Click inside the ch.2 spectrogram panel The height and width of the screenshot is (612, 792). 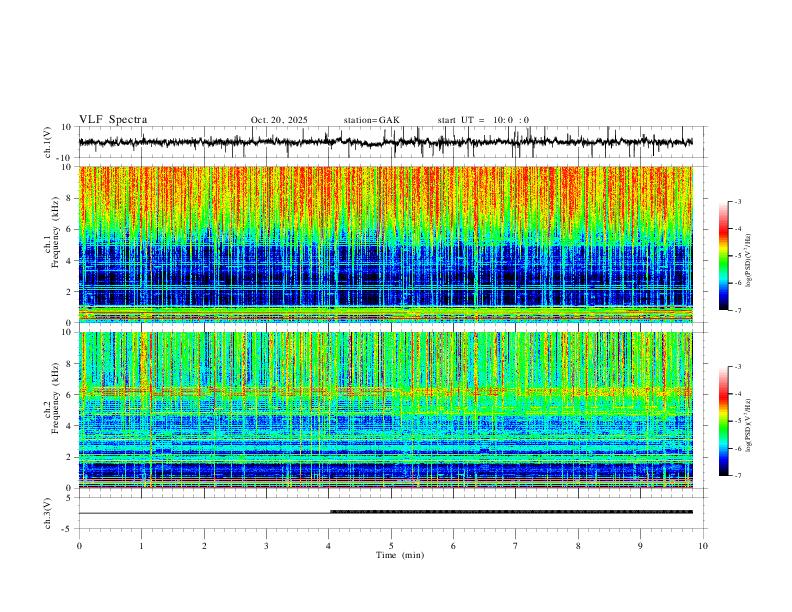click(x=385, y=410)
